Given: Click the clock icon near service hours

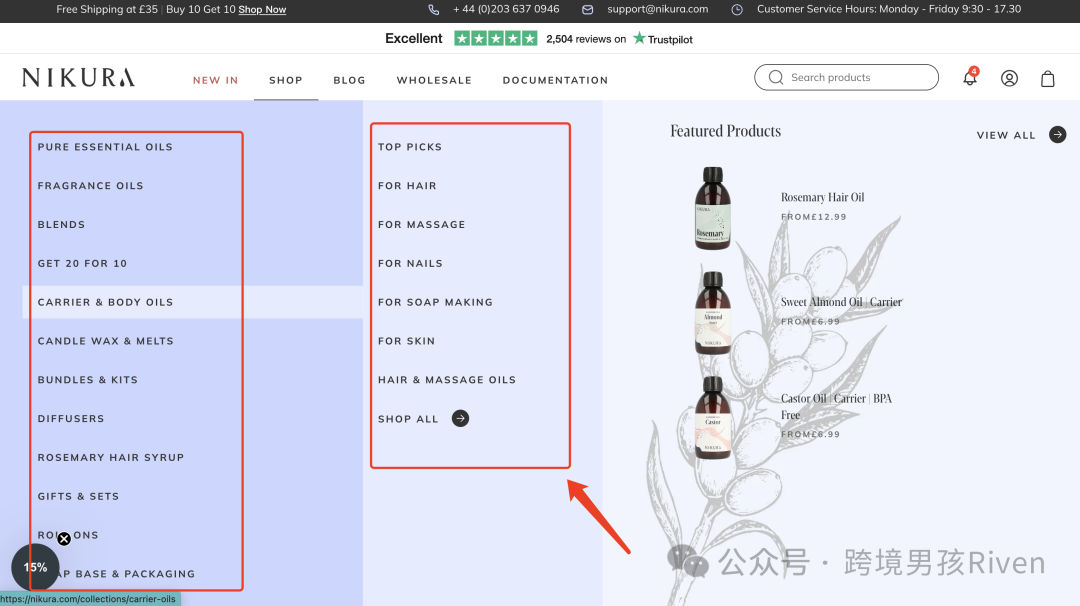Looking at the screenshot, I should point(737,10).
